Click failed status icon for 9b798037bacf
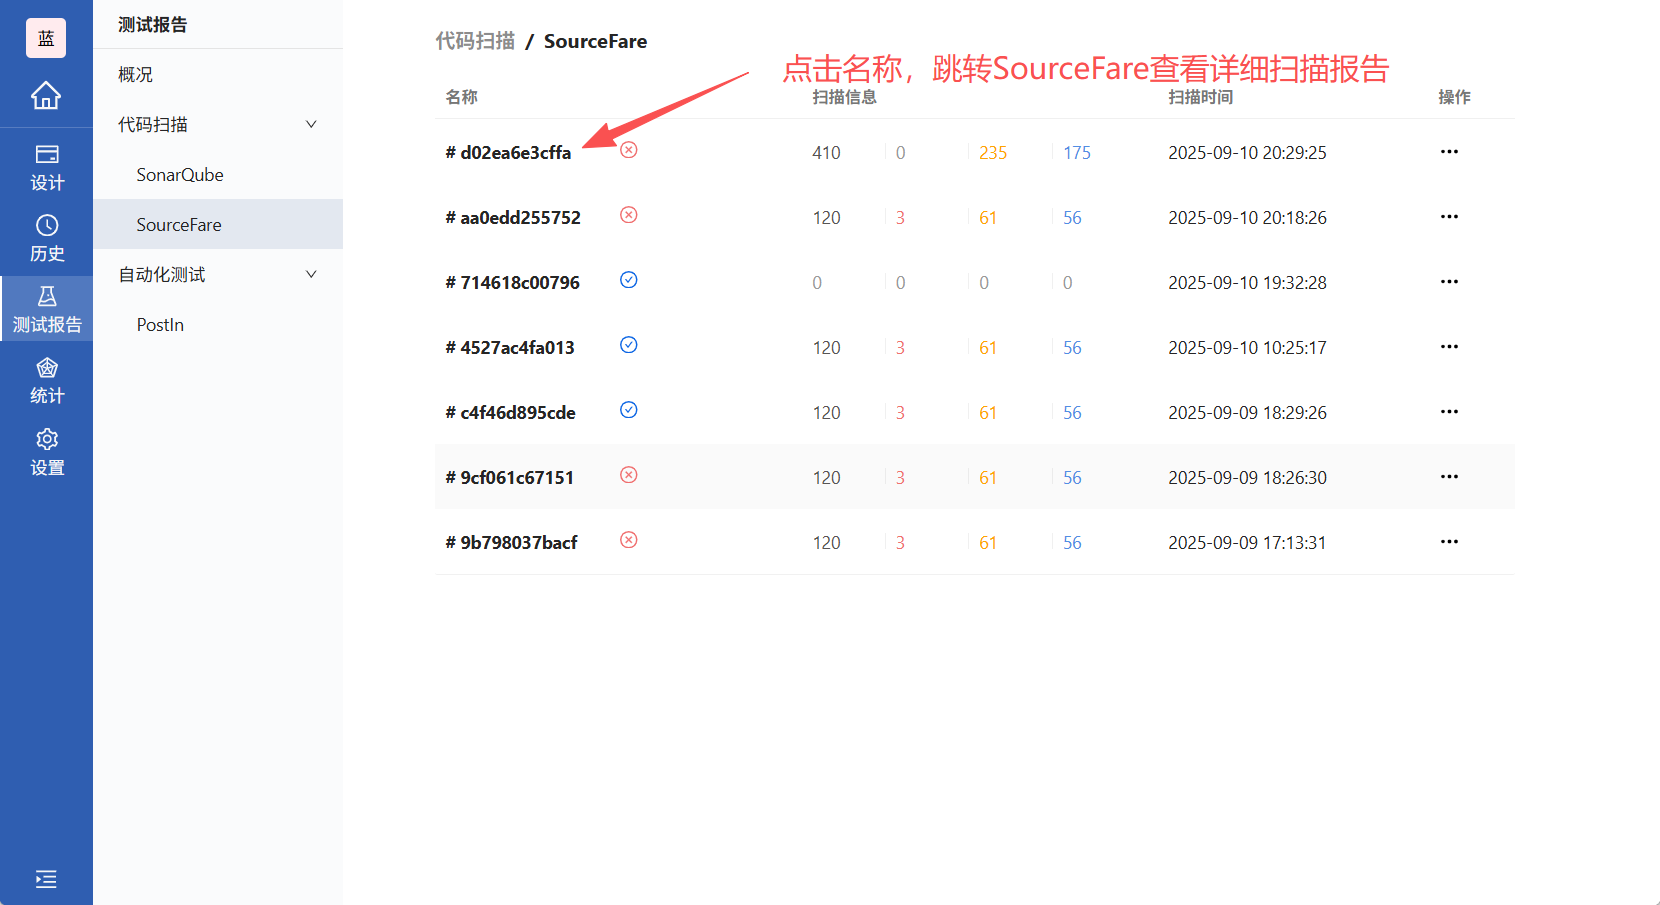Screen dimensions: 1660x905 click(x=629, y=540)
